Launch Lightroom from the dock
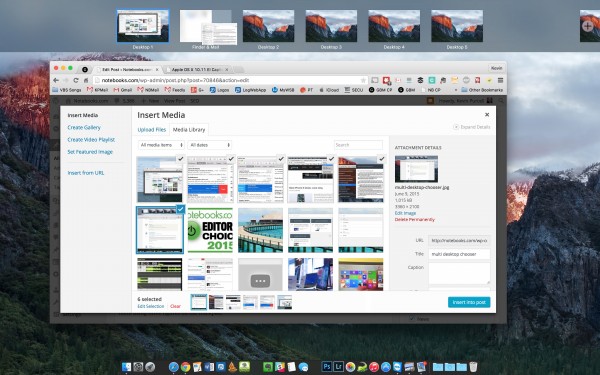 338,367
